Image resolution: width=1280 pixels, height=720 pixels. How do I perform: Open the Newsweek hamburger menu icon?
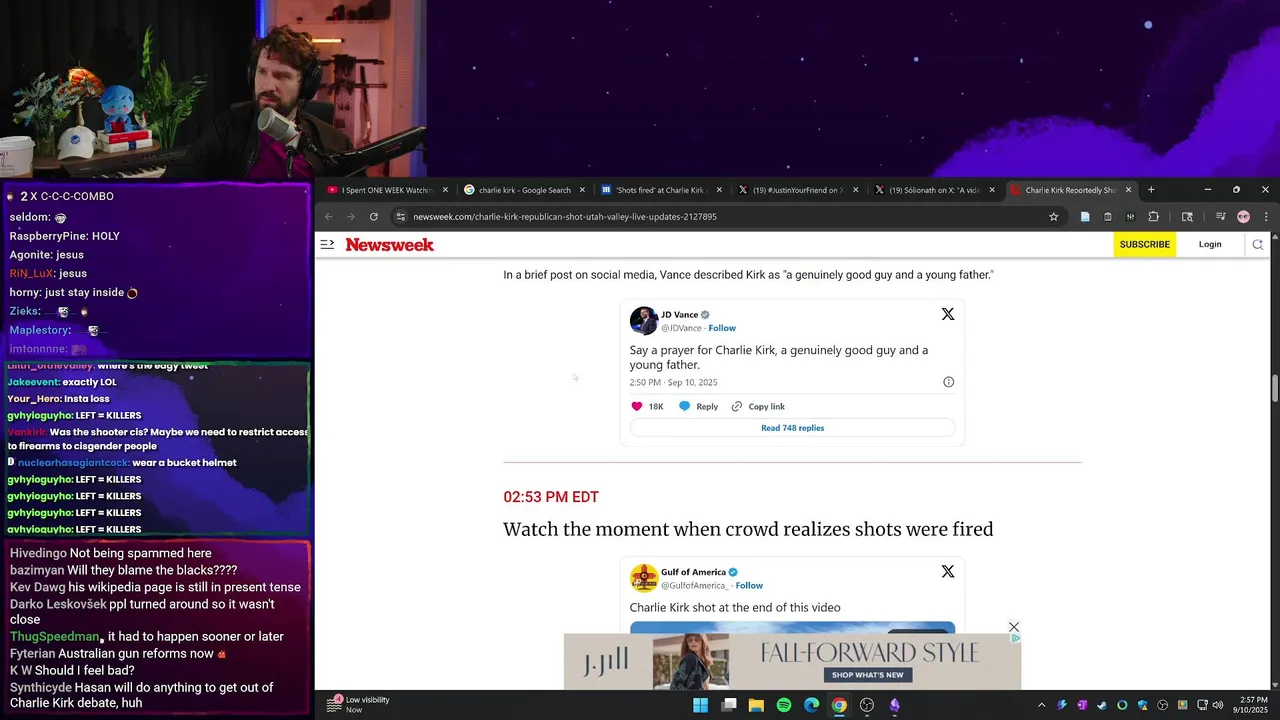pos(327,244)
